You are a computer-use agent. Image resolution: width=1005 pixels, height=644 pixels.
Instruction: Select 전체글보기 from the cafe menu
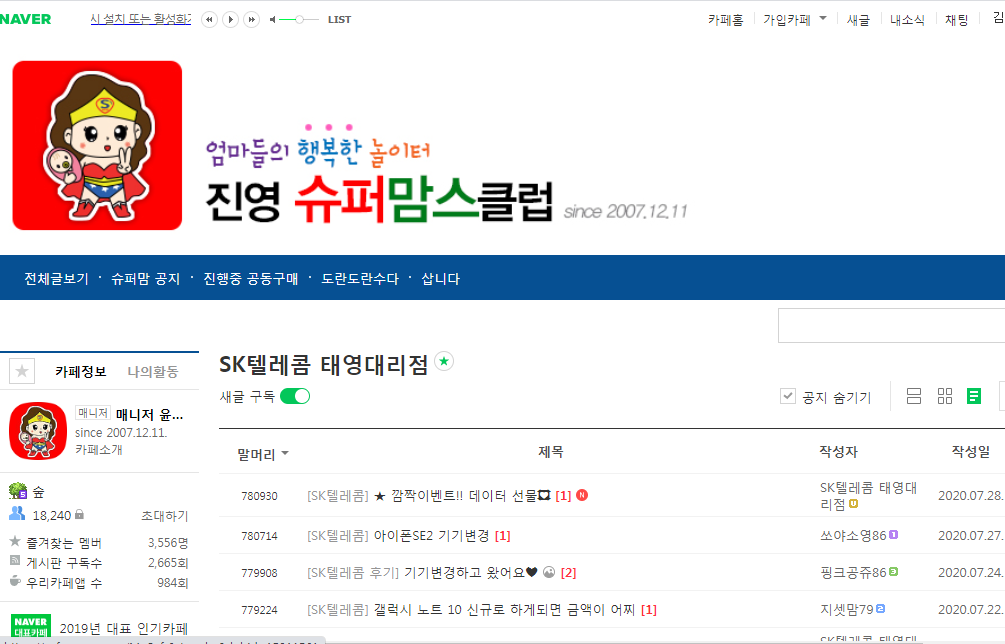point(54,276)
